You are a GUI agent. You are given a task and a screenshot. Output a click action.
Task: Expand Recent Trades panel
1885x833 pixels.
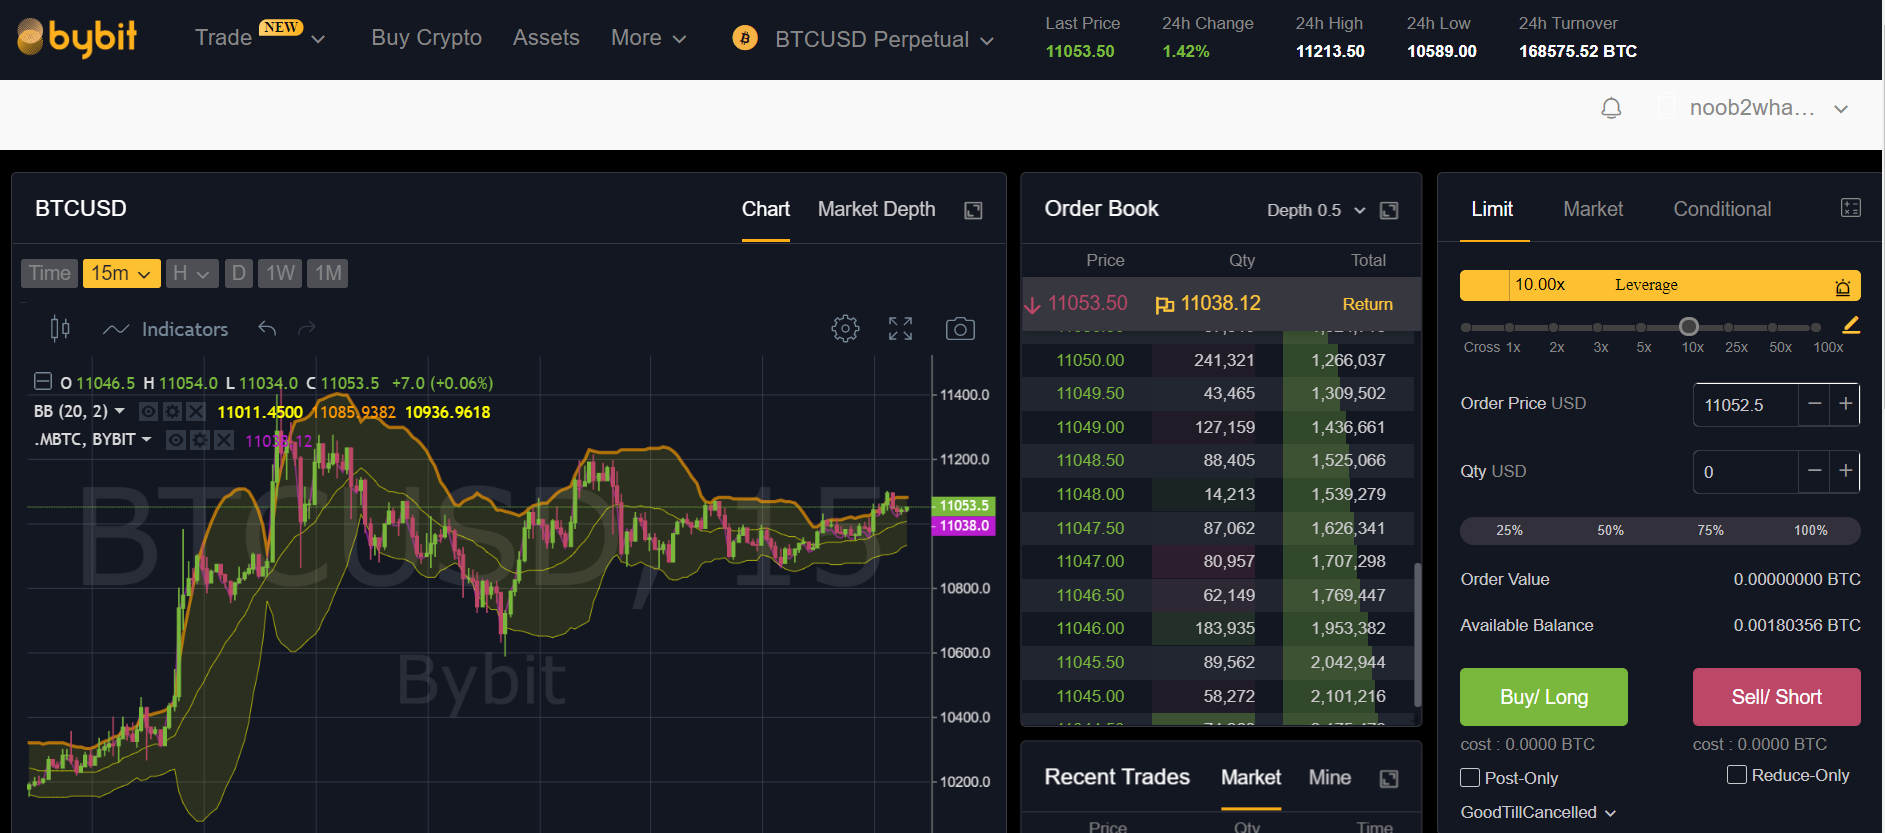[1389, 779]
